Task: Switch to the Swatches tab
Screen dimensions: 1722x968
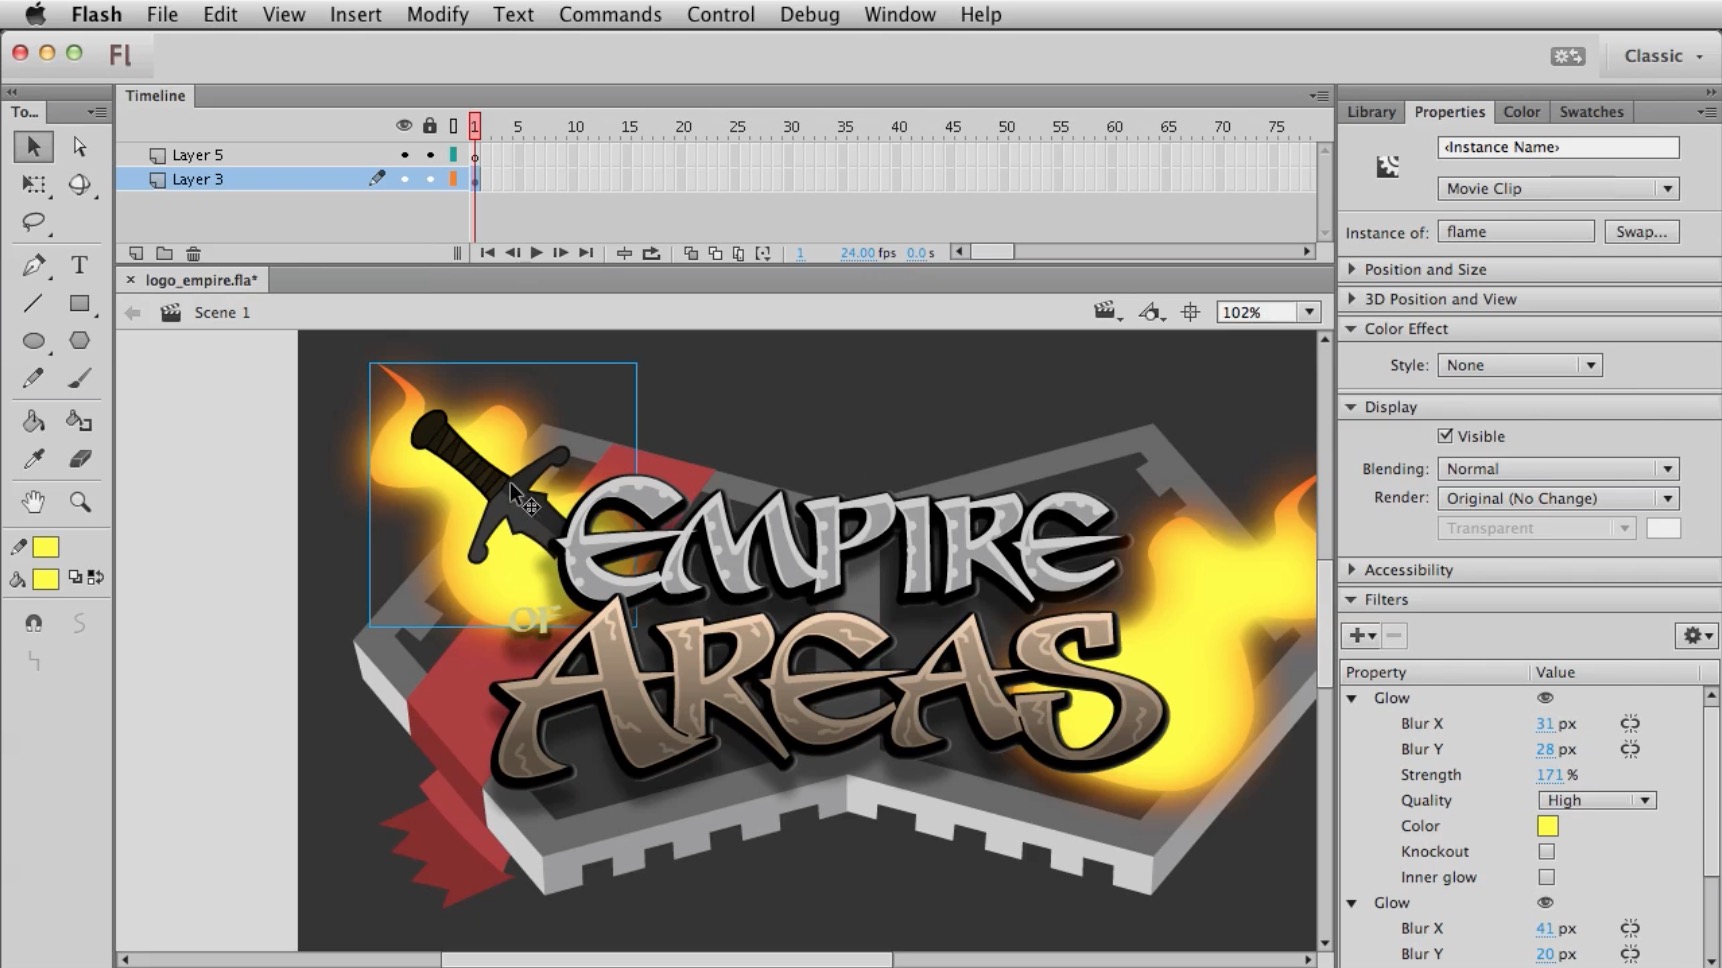Action: pyautogui.click(x=1590, y=112)
